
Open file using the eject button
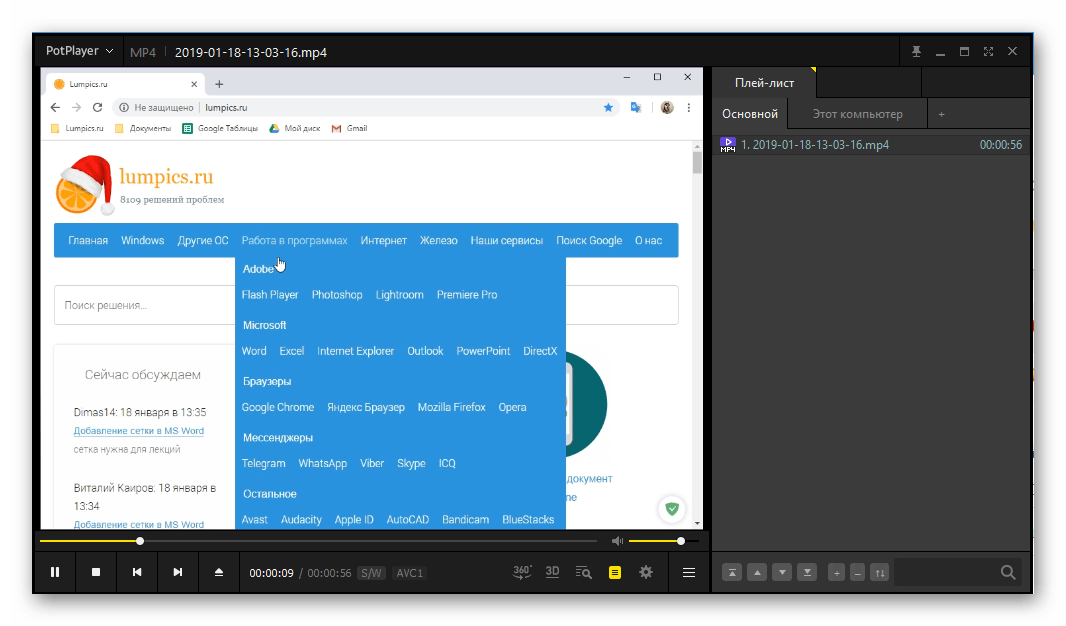(x=218, y=572)
